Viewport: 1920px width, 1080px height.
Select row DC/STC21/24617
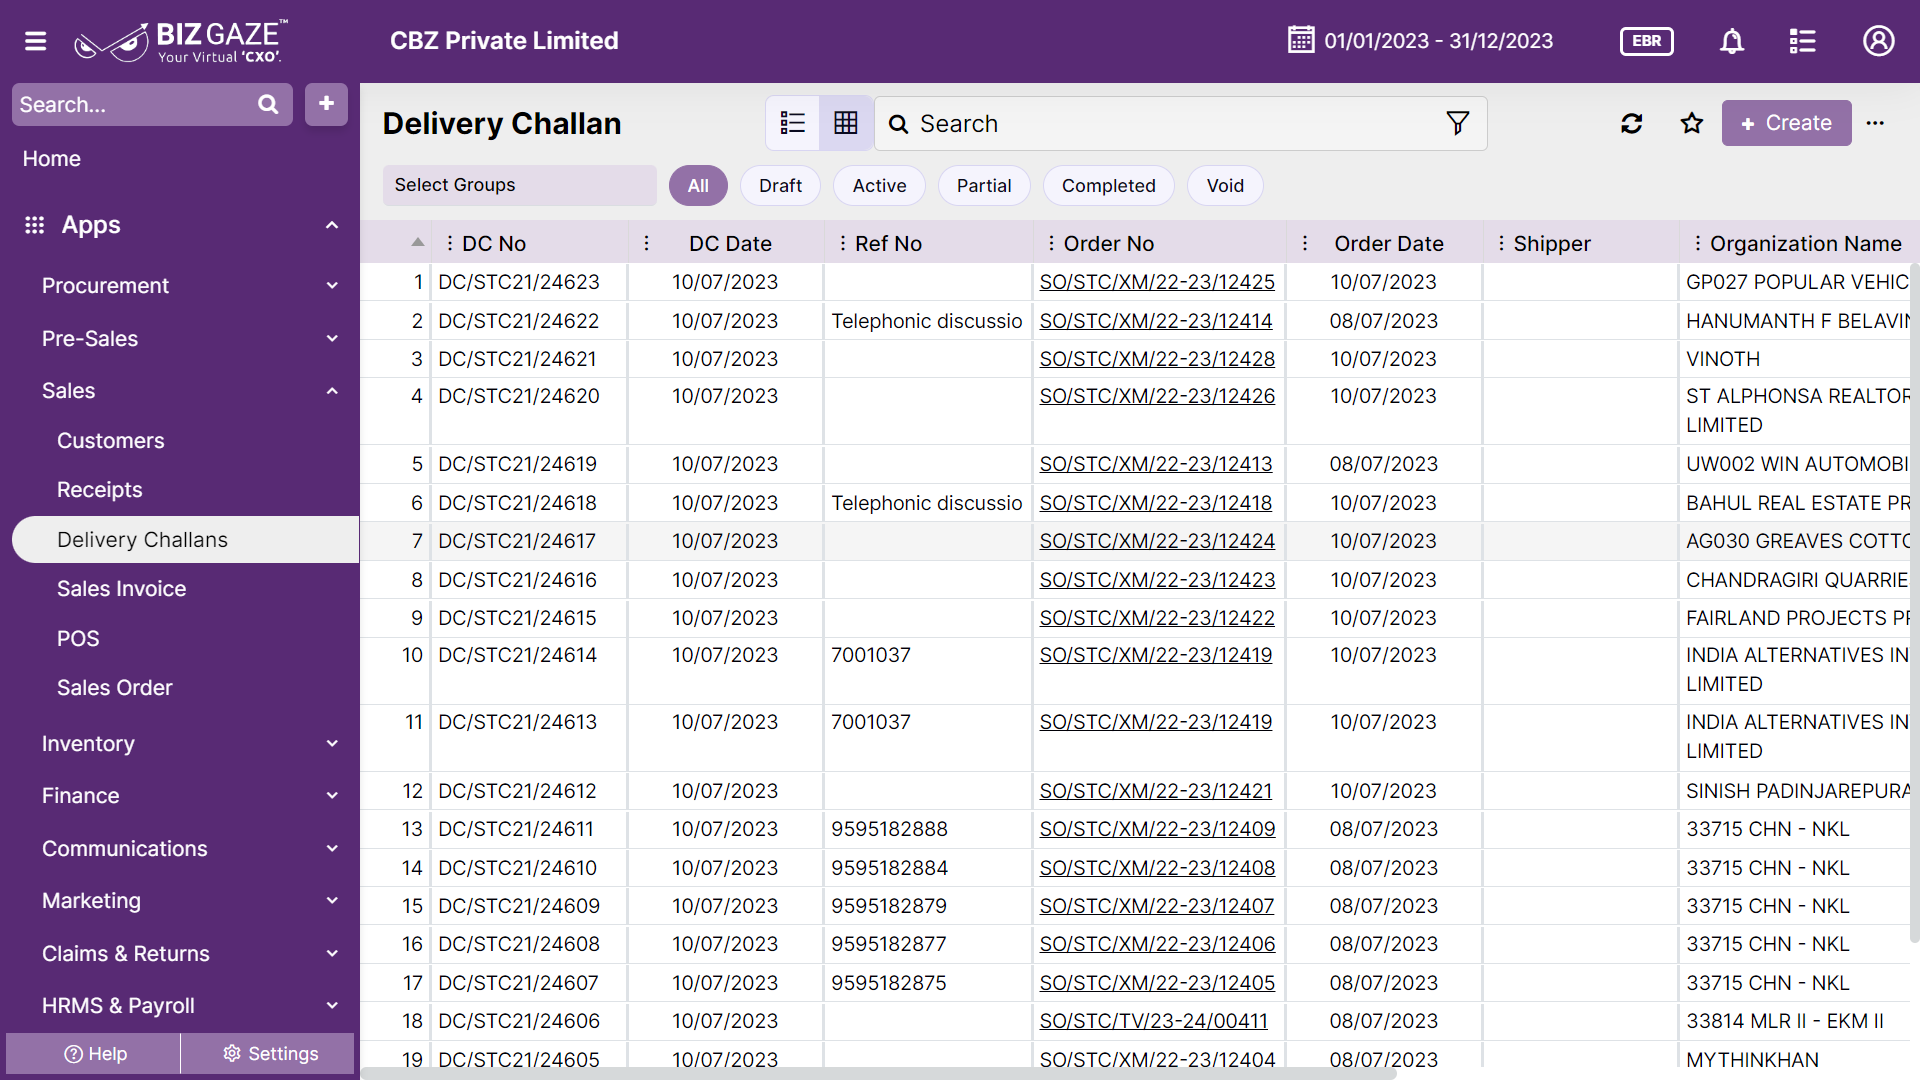(1135, 541)
